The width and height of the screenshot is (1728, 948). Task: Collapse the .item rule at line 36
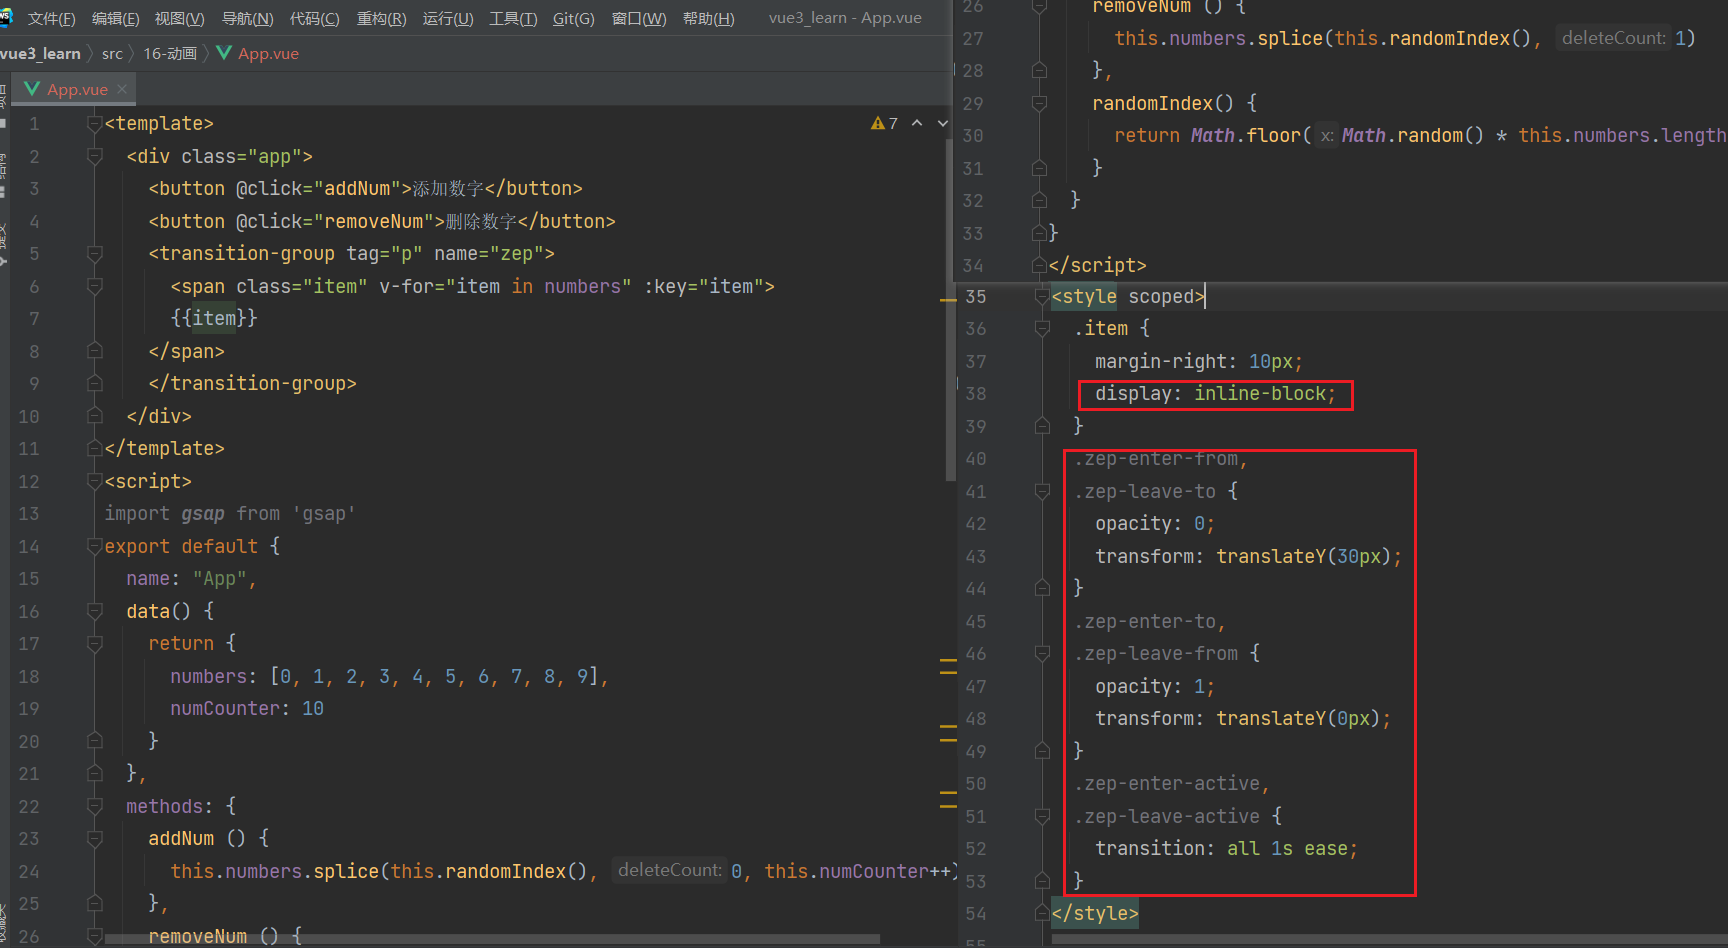(x=1040, y=328)
